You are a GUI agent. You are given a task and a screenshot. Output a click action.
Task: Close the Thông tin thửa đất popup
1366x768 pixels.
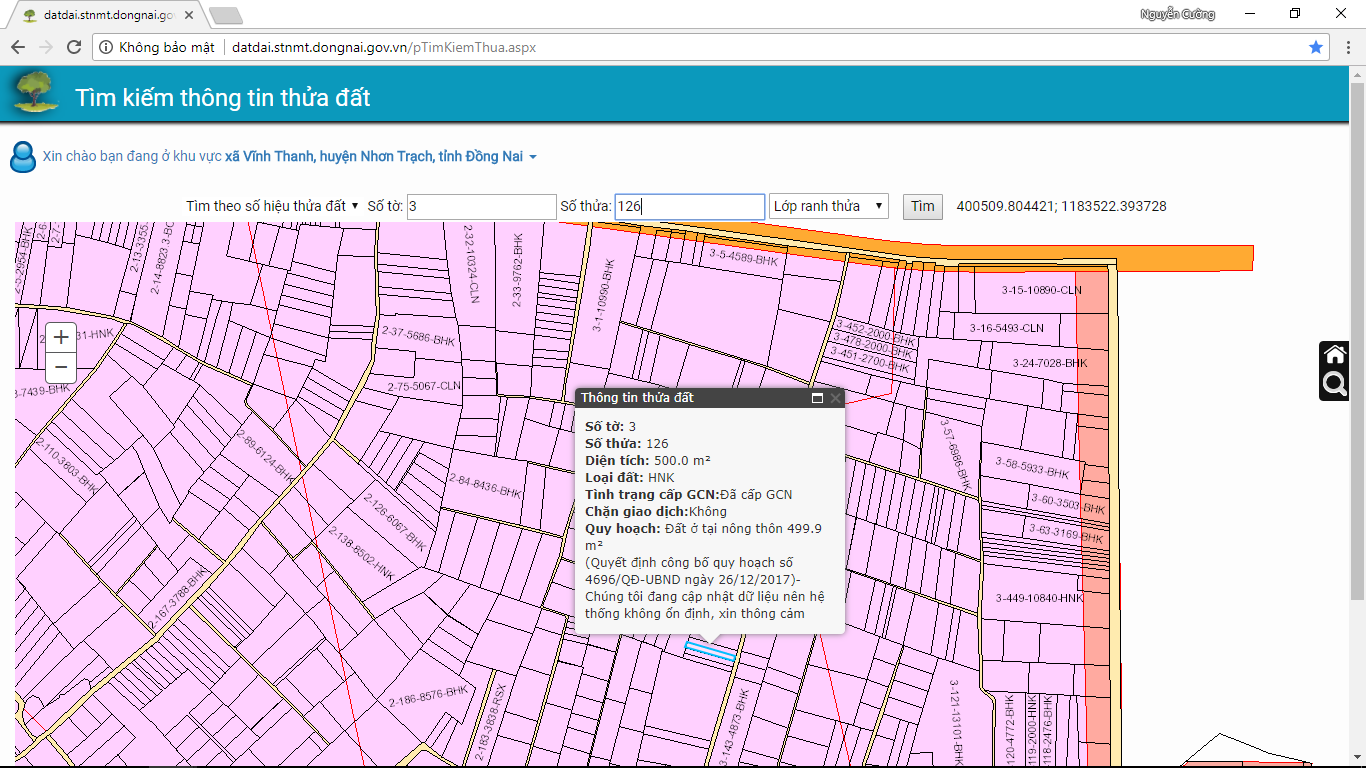point(835,398)
